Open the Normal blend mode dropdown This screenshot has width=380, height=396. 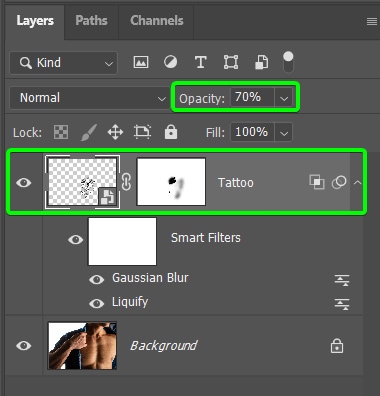tap(89, 98)
